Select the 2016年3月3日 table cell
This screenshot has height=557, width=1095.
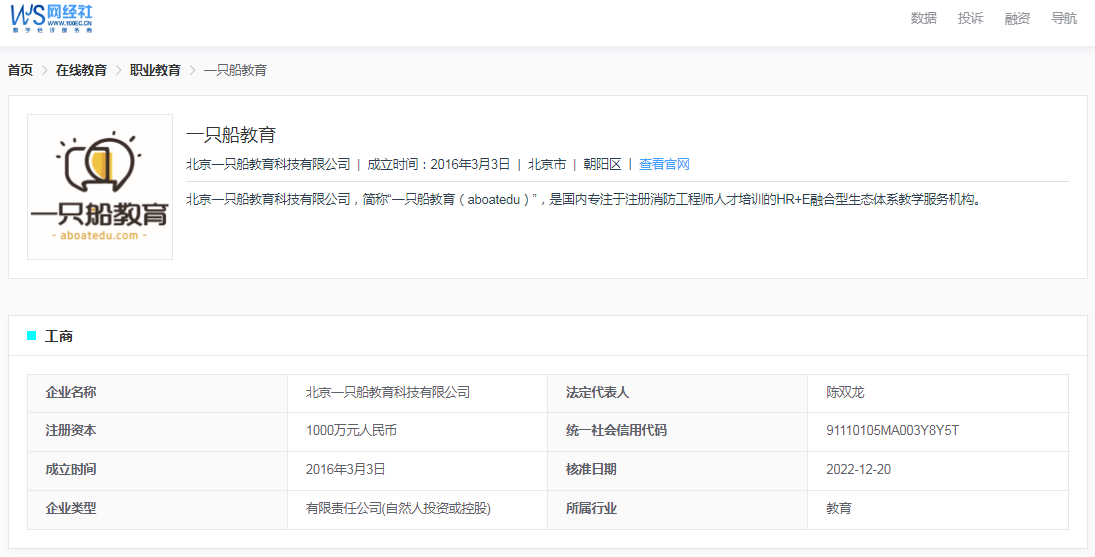point(418,470)
